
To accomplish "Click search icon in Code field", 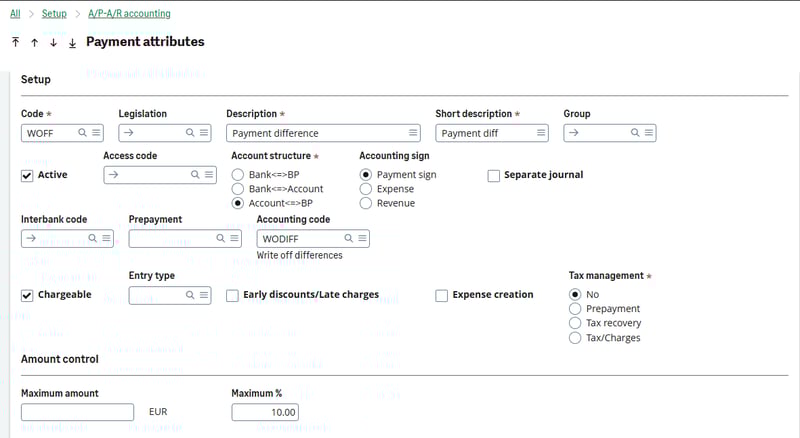I will click(x=80, y=133).
